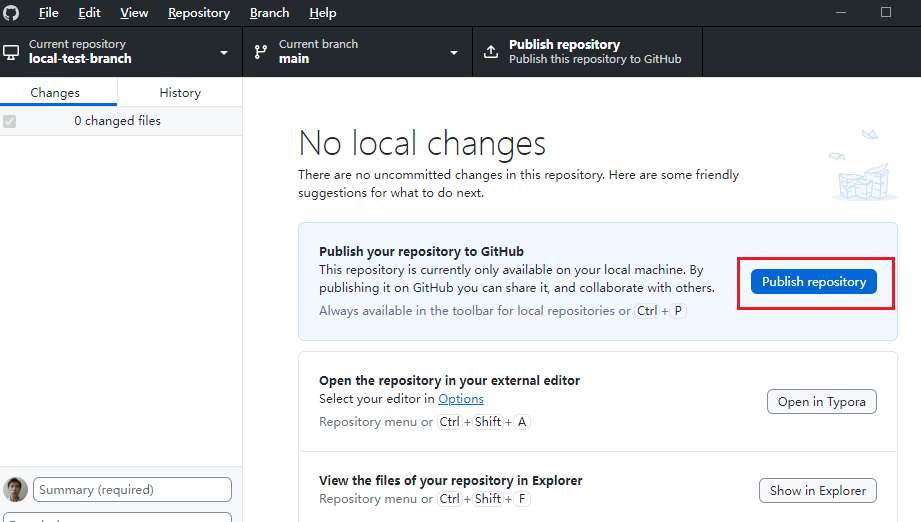Screen dimensions: 921x522
Task: Open the Help menu
Action: point(322,12)
